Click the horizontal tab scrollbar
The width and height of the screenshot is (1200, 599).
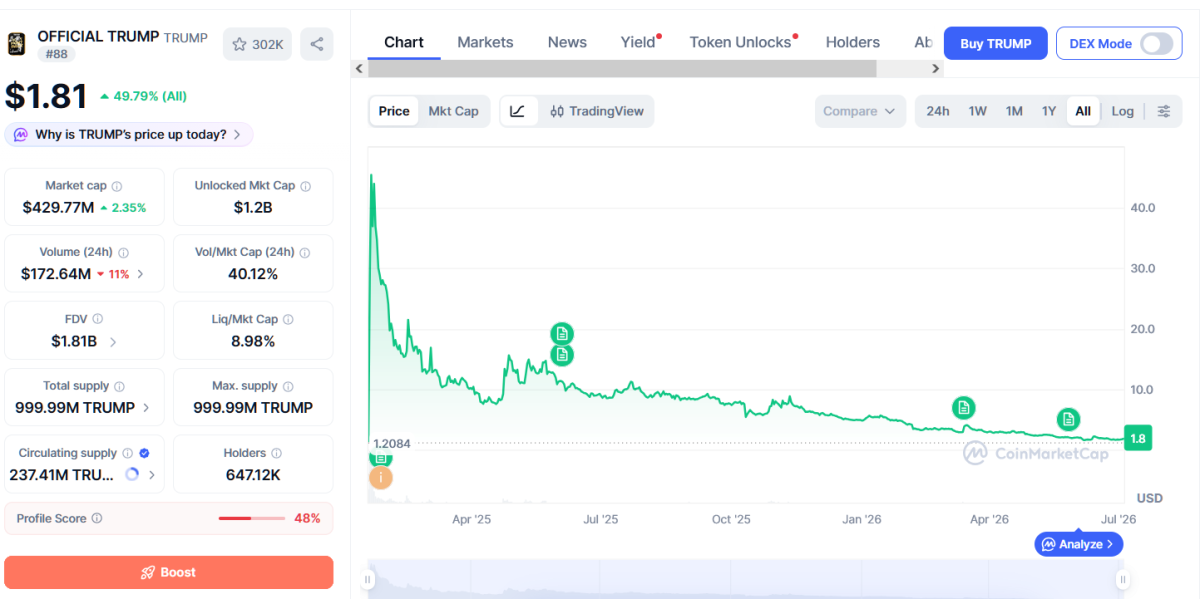tap(622, 69)
